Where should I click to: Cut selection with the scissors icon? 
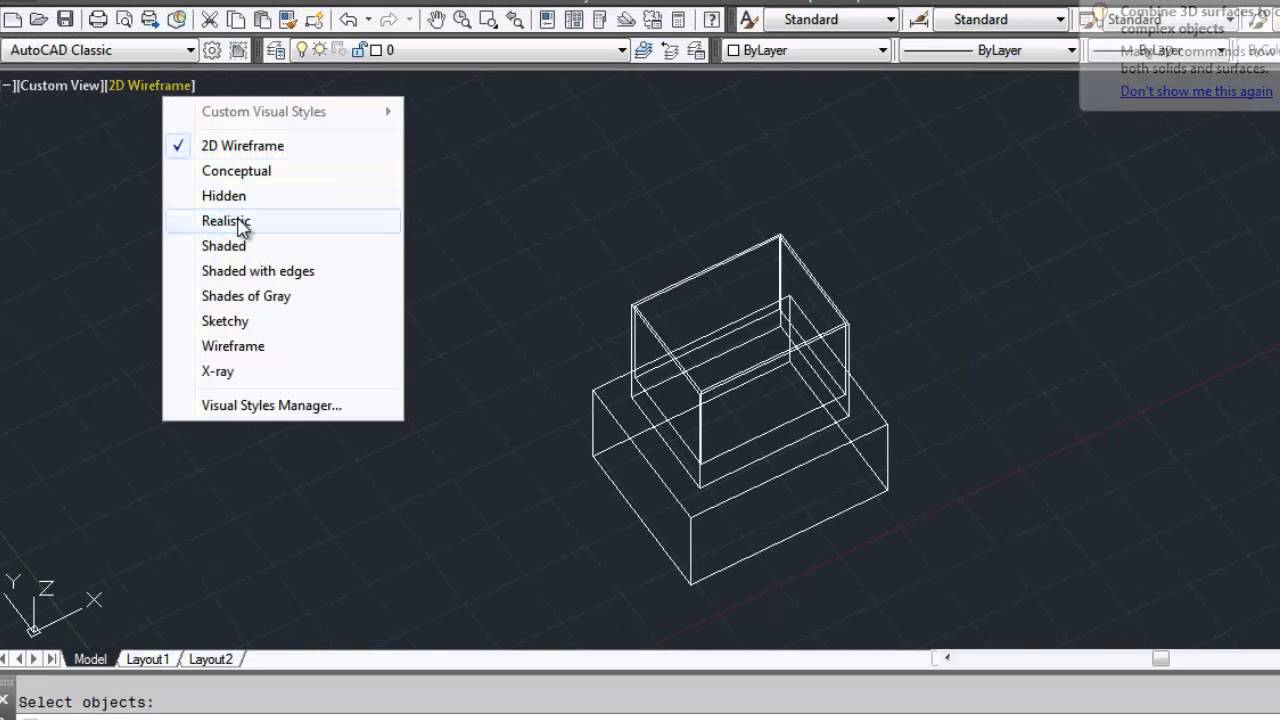tap(210, 19)
